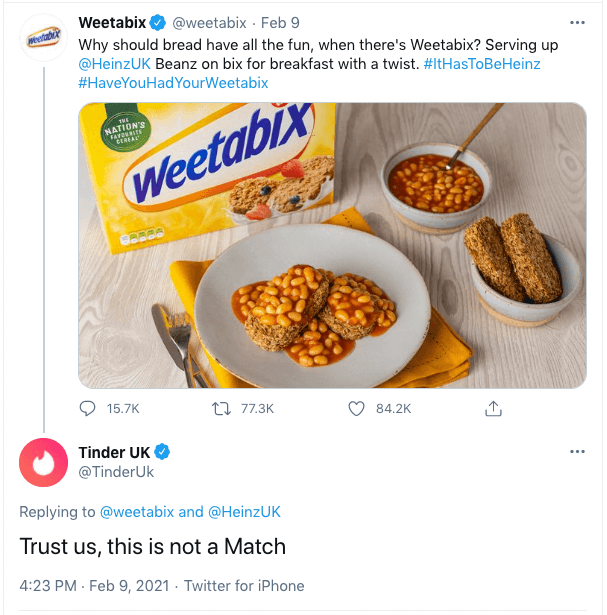Click the Tinder UK display name
The image size is (607, 615).
tap(114, 452)
